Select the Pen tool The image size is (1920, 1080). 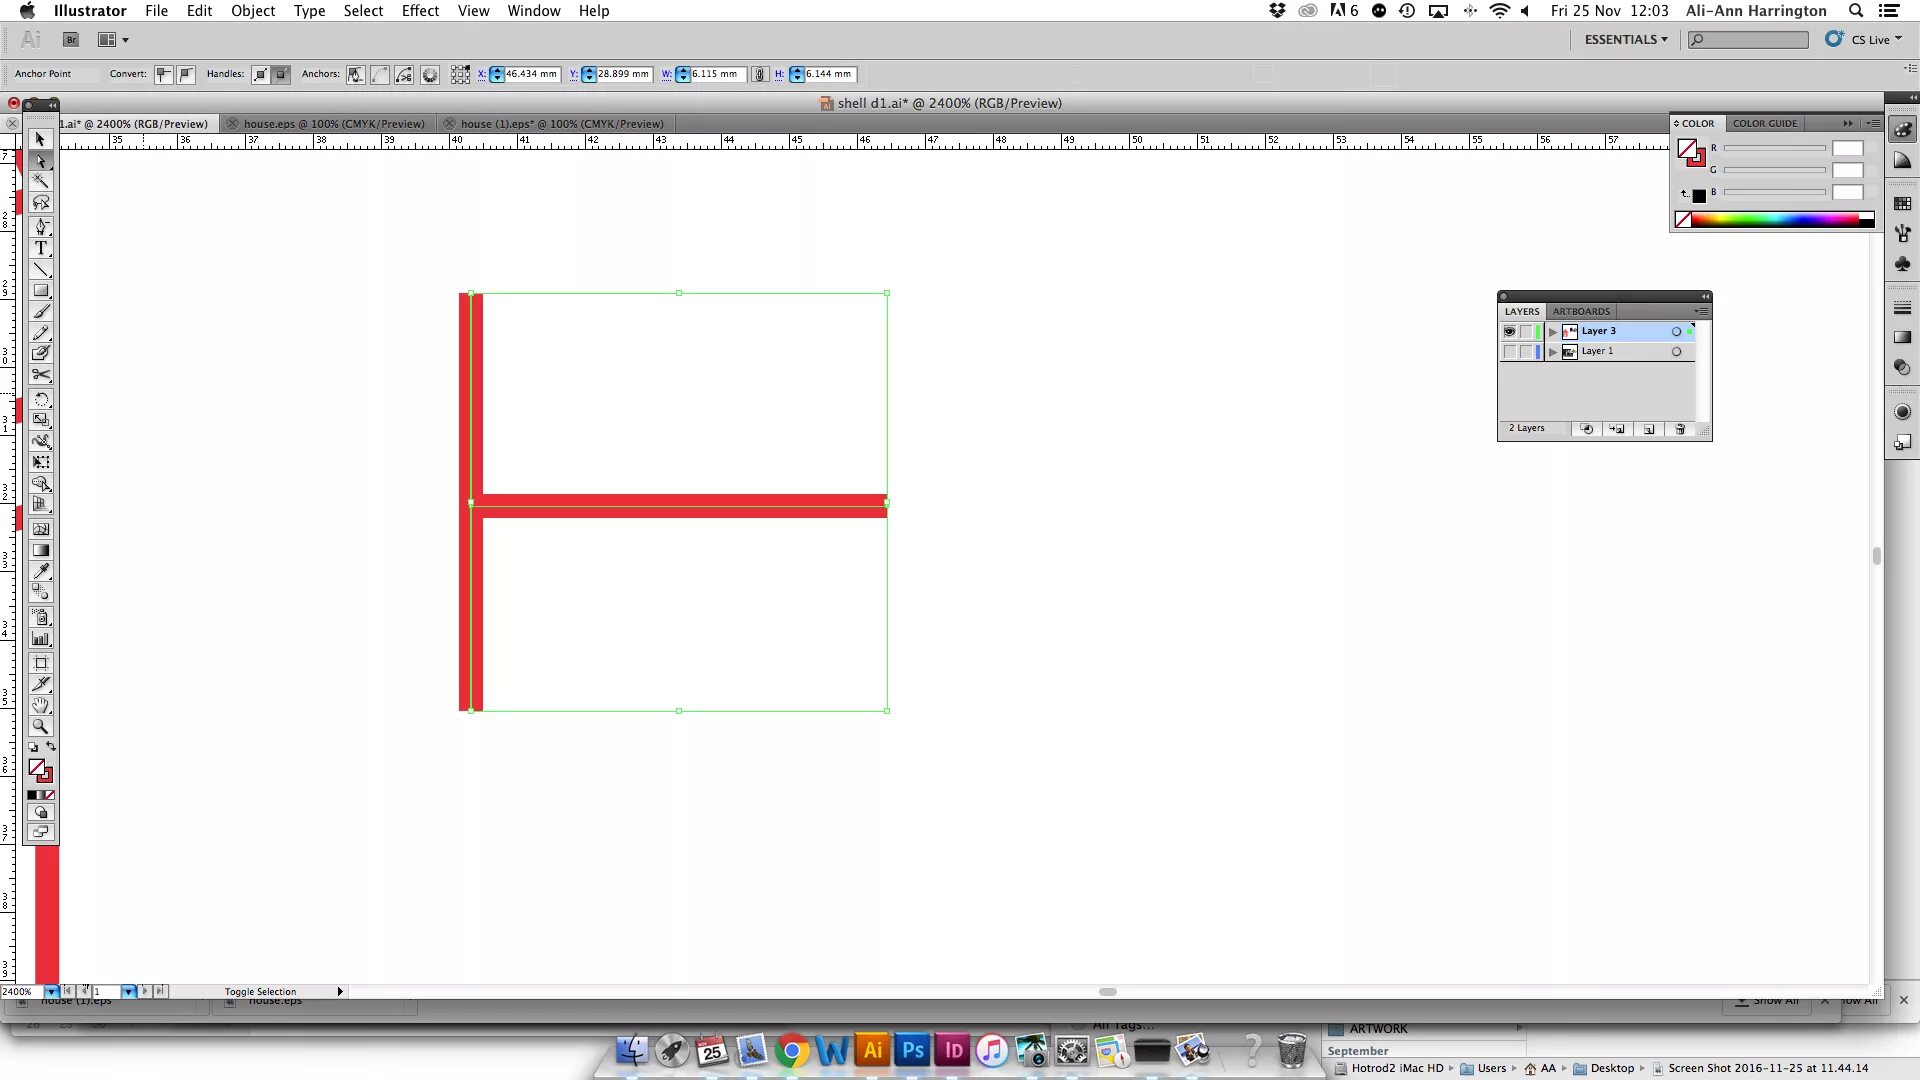point(41,227)
